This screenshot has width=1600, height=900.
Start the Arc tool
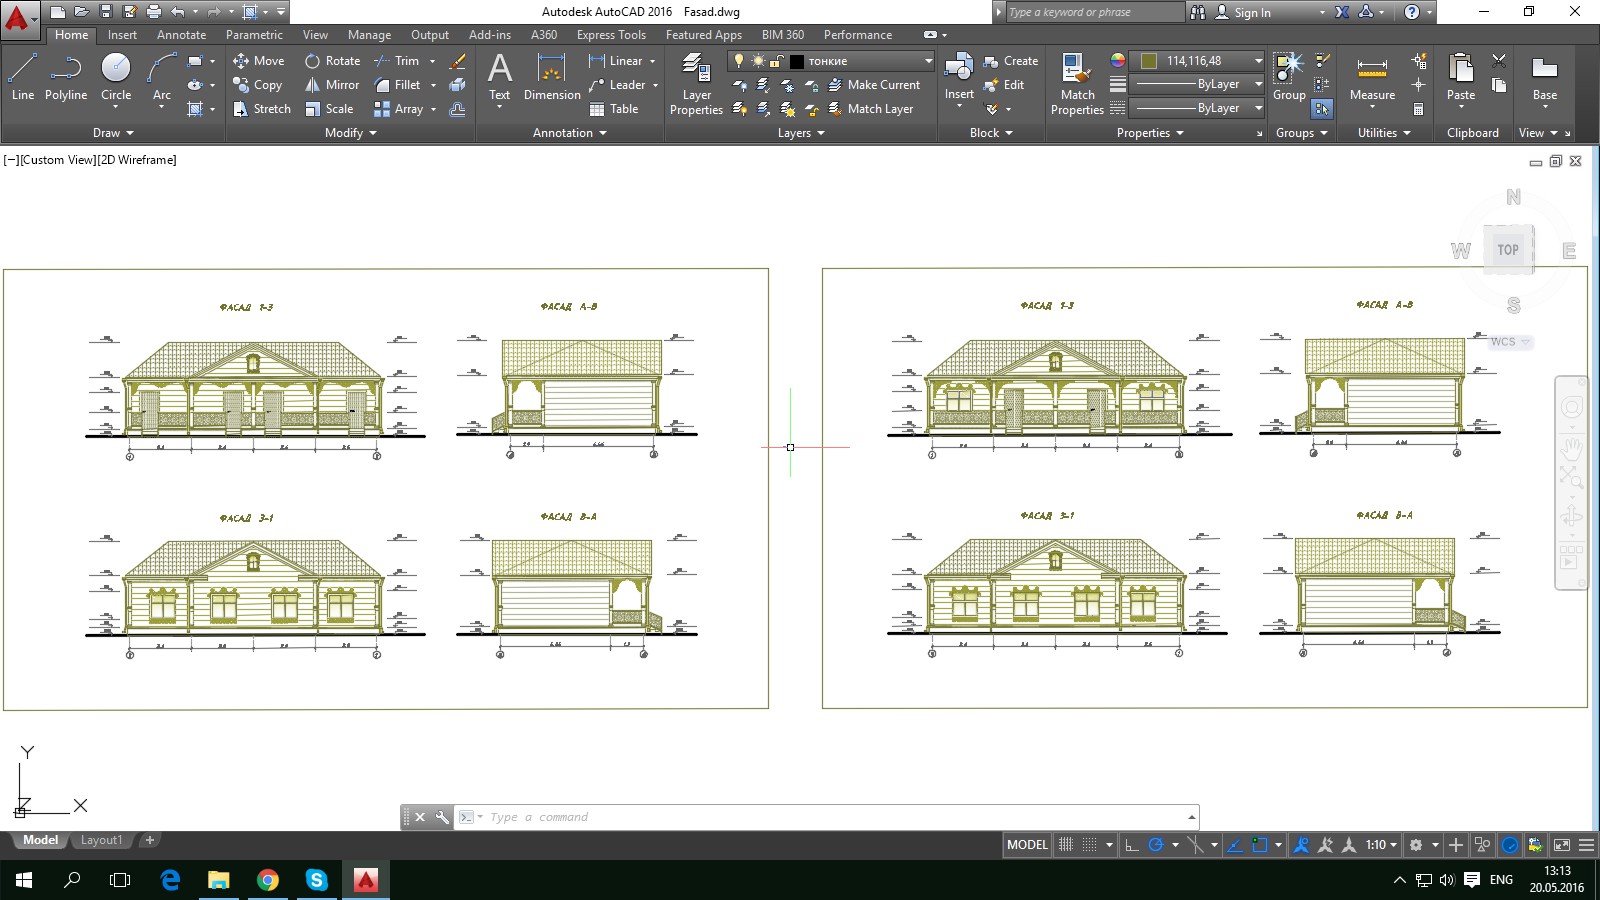point(161,78)
